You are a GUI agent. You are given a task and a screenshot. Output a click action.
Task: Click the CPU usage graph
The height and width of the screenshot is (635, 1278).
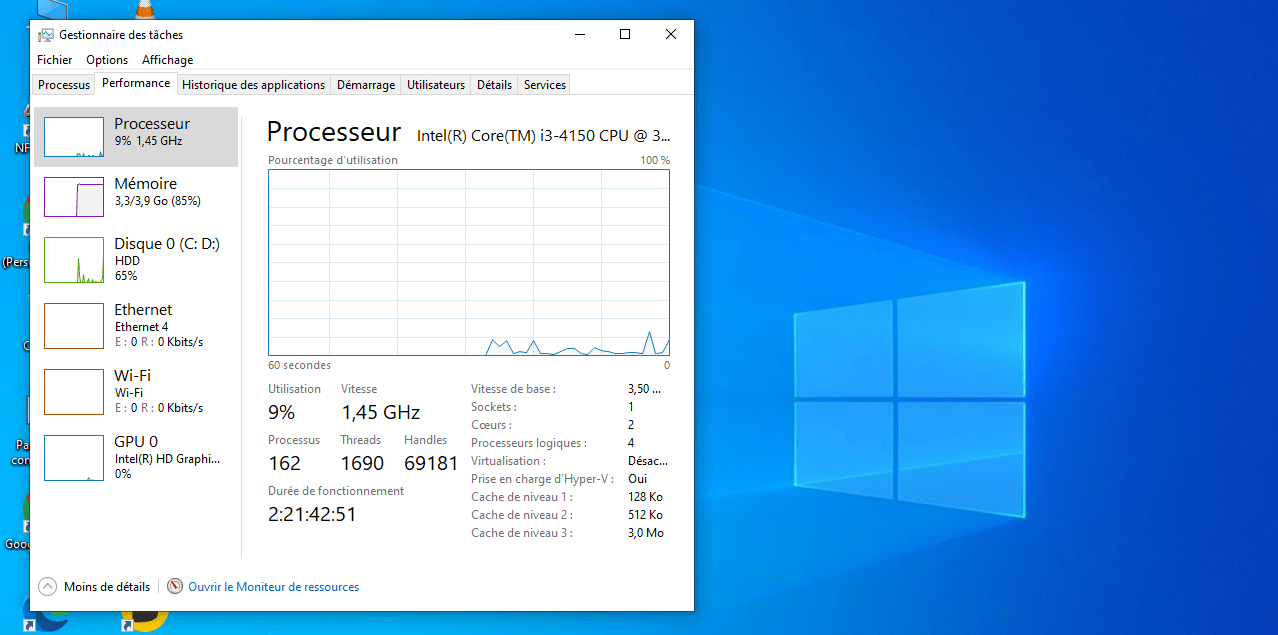(469, 263)
